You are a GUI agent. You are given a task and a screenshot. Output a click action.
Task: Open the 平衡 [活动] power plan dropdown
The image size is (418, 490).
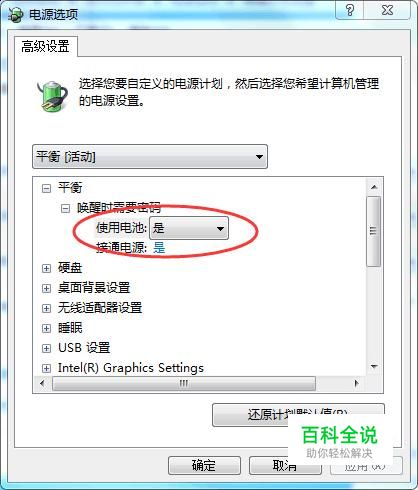[150, 156]
